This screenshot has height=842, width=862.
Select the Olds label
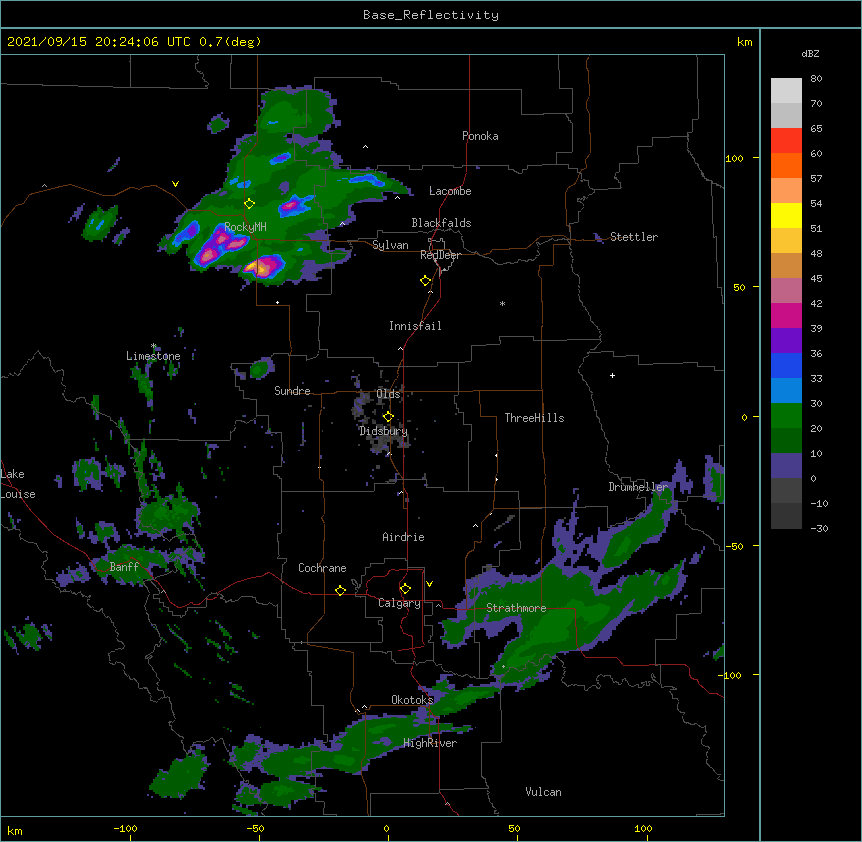pyautogui.click(x=388, y=394)
